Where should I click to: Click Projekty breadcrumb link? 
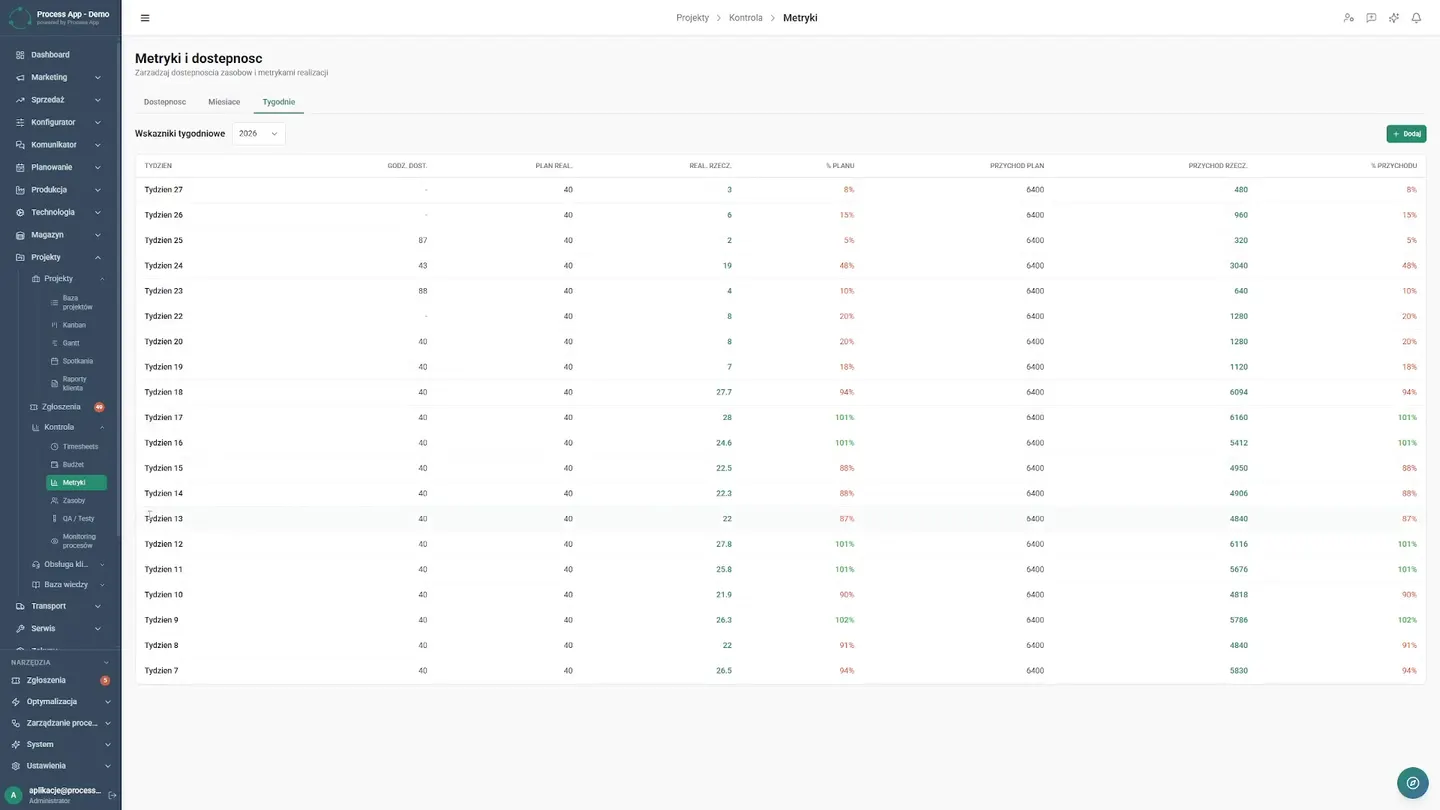(x=692, y=18)
